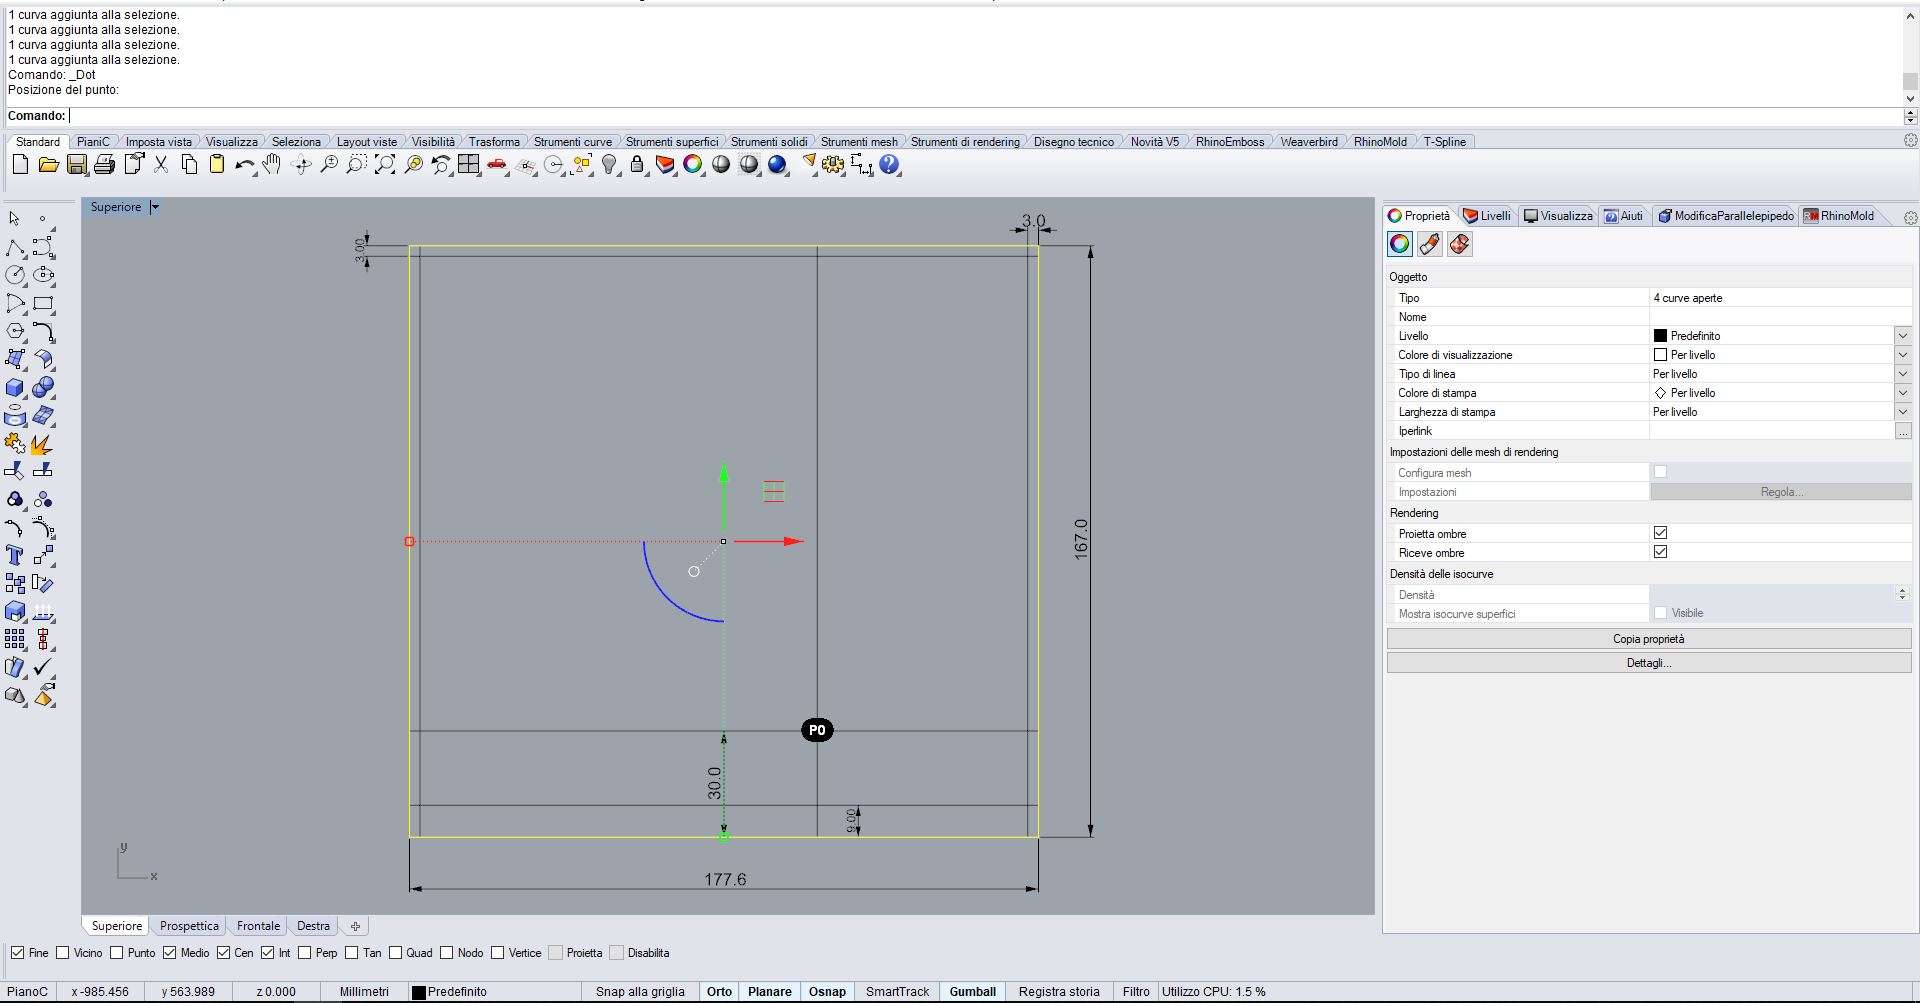Uncheck the Proietta ombre checkbox
Viewport: 1920px width, 1003px height.
pyautogui.click(x=1661, y=533)
